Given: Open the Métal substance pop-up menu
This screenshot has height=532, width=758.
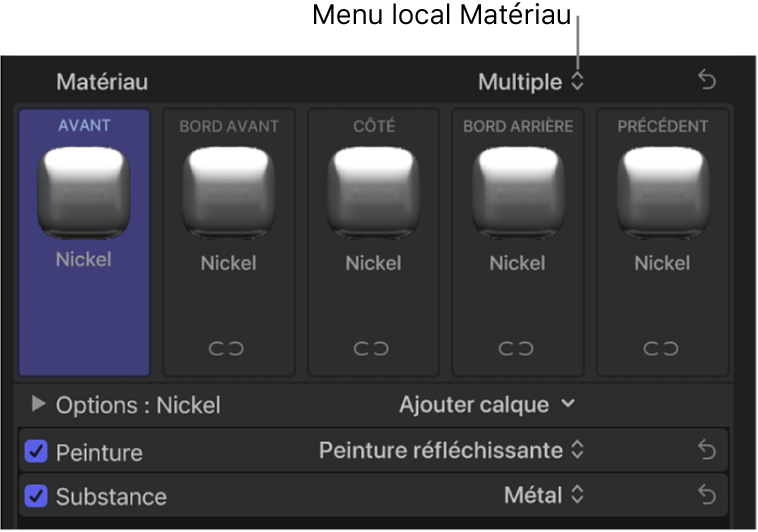Looking at the screenshot, I should click(544, 494).
